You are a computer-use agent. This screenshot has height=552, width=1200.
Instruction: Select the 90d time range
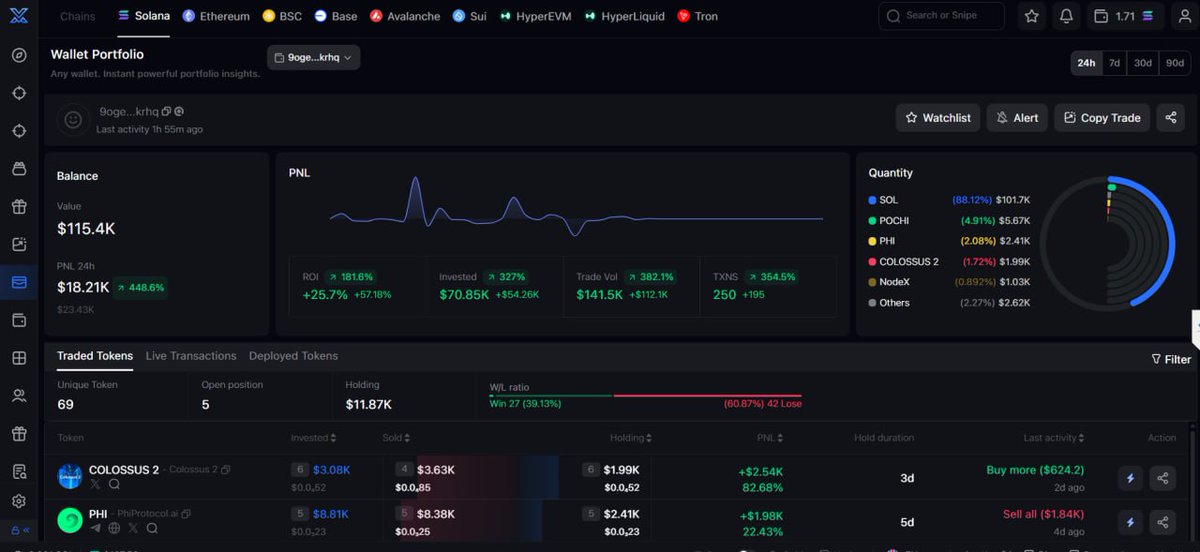(x=1174, y=62)
